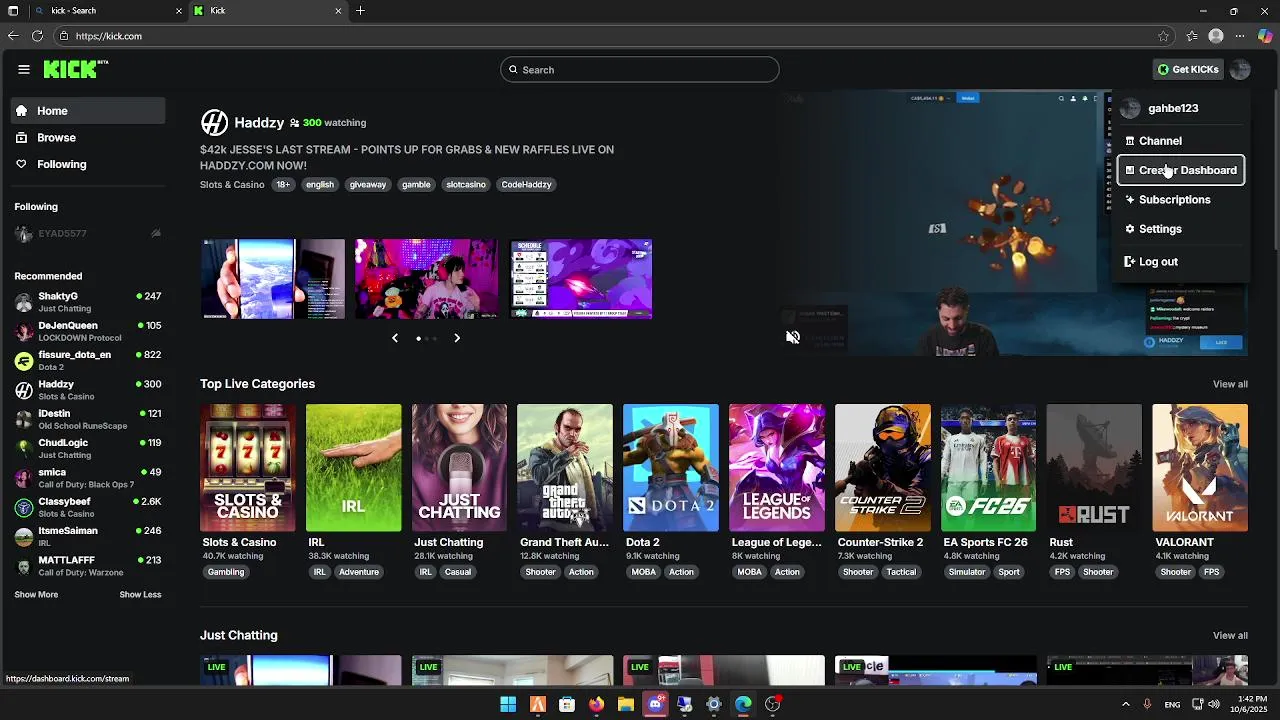Open ShaktyG avatar in Recommended
The width and height of the screenshot is (1280, 720).
point(24,302)
